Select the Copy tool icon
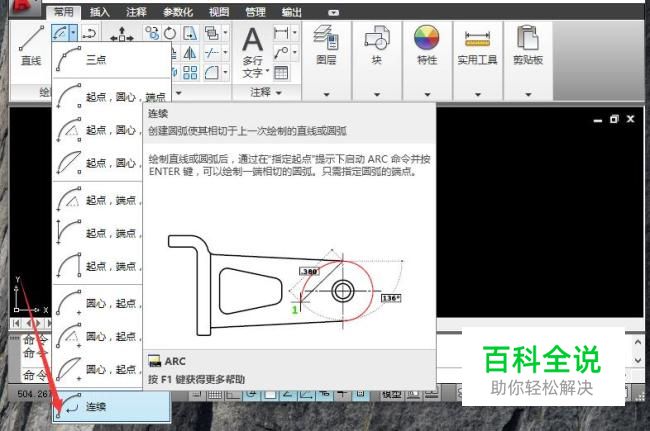The image size is (650, 431). pyautogui.click(x=152, y=33)
